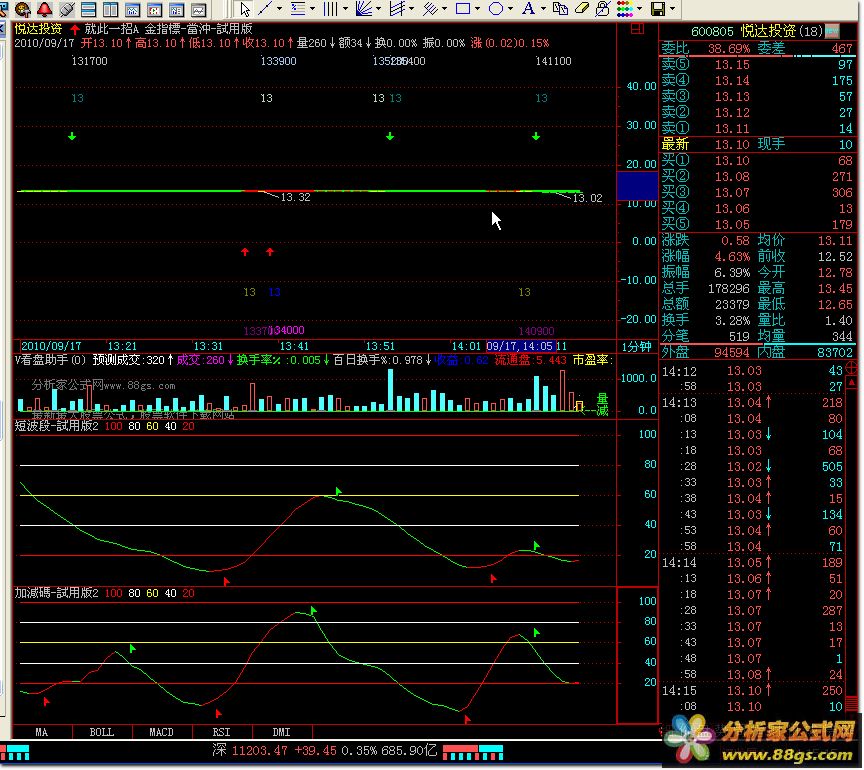Click the red alarm bell icon

tap(45, 9)
